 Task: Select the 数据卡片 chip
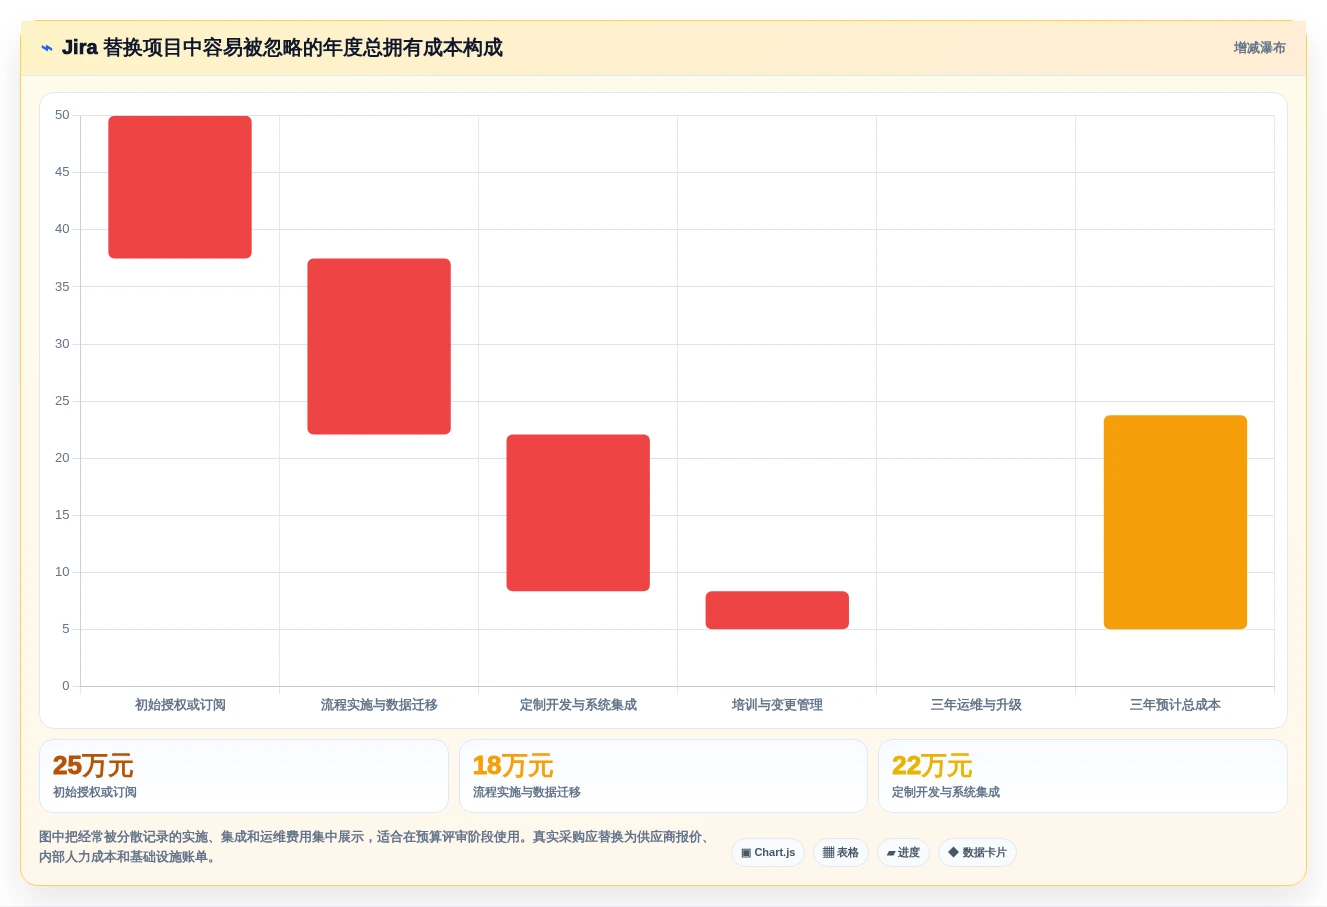tap(977, 853)
